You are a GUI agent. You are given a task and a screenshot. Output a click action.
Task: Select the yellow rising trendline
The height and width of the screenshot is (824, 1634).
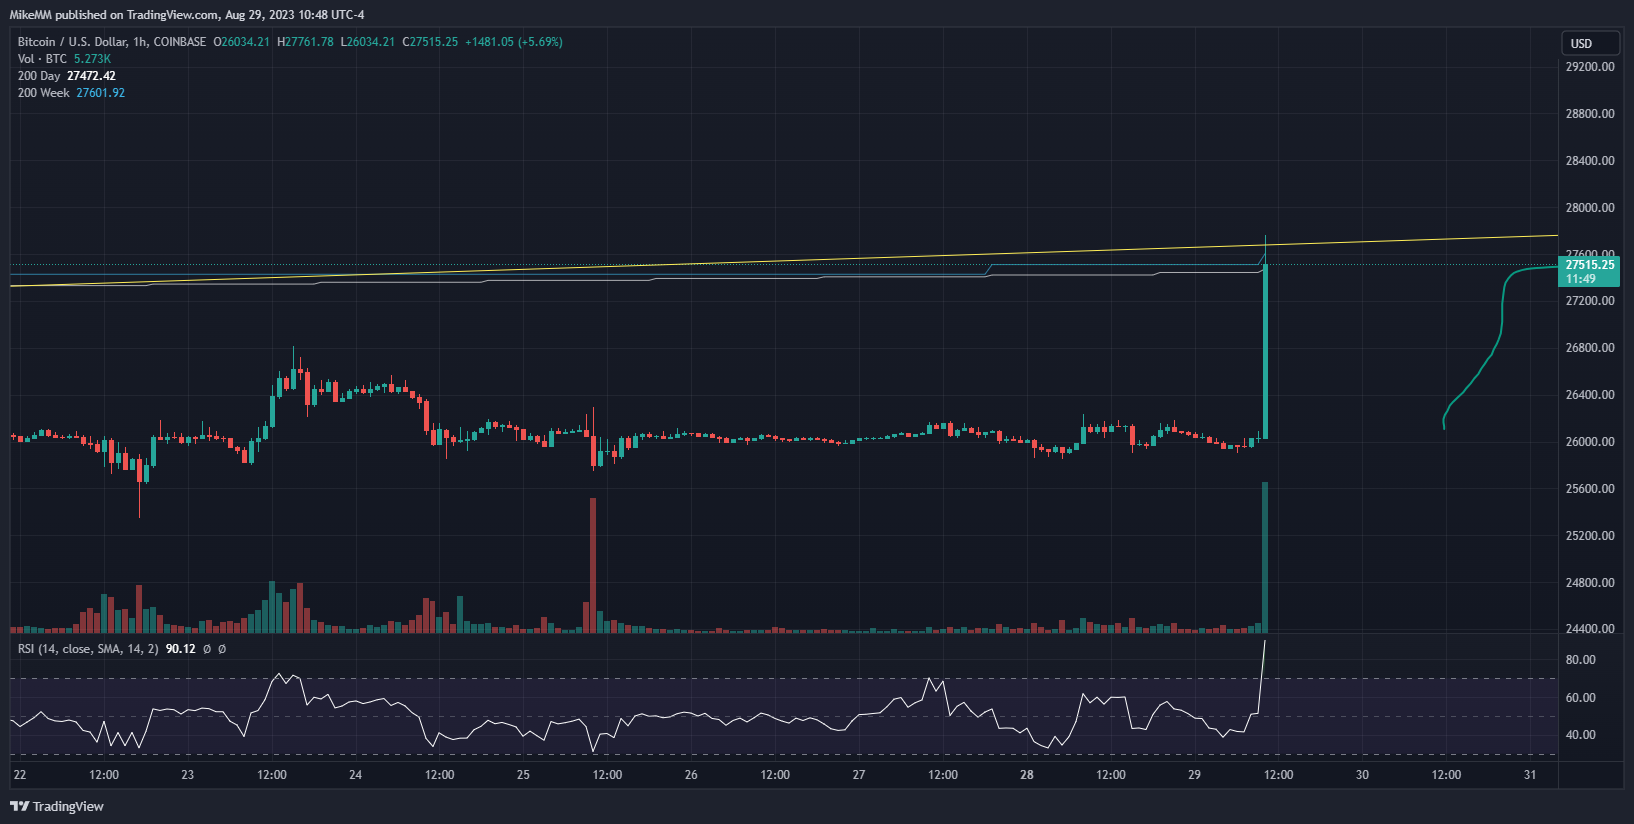point(784,261)
